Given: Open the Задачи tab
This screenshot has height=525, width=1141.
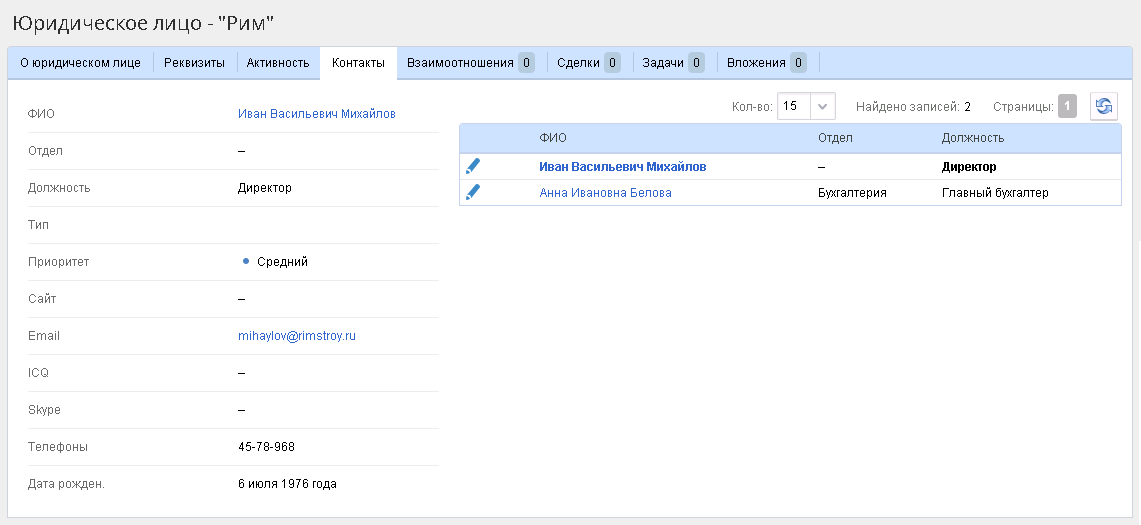Looking at the screenshot, I should coord(672,63).
